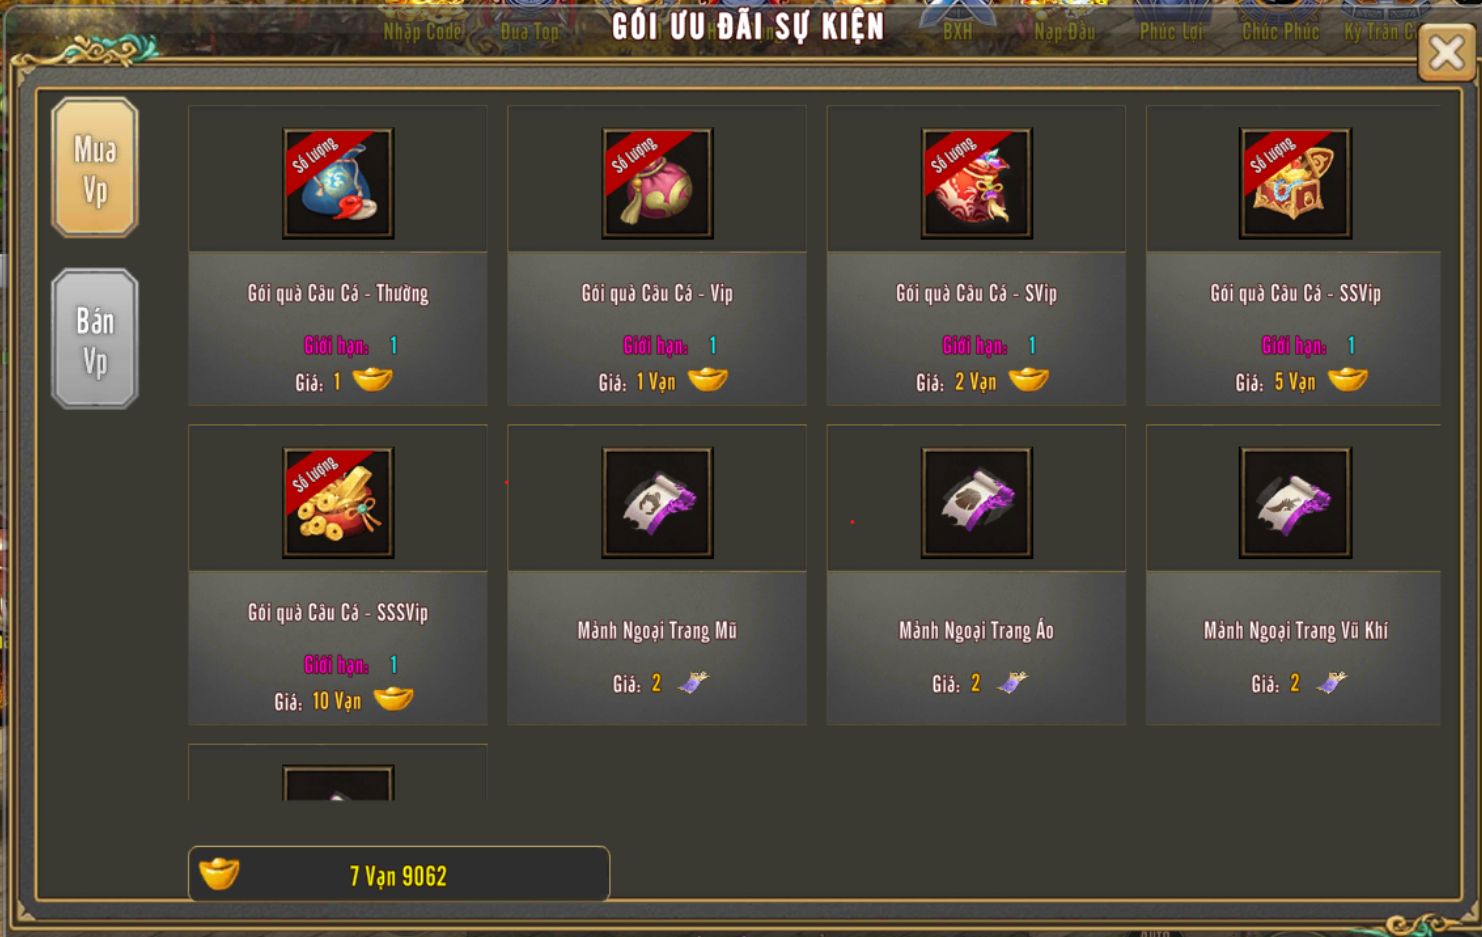Click the 5 Vạn price of SSVip package
The height and width of the screenshot is (937, 1482).
click(1295, 382)
